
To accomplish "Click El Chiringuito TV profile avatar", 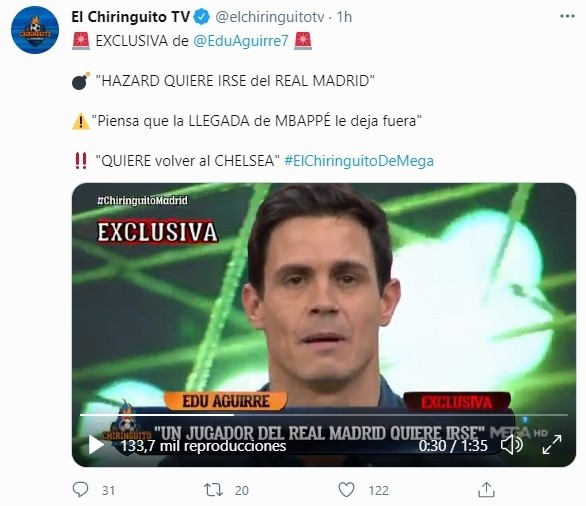I will tap(35, 30).
